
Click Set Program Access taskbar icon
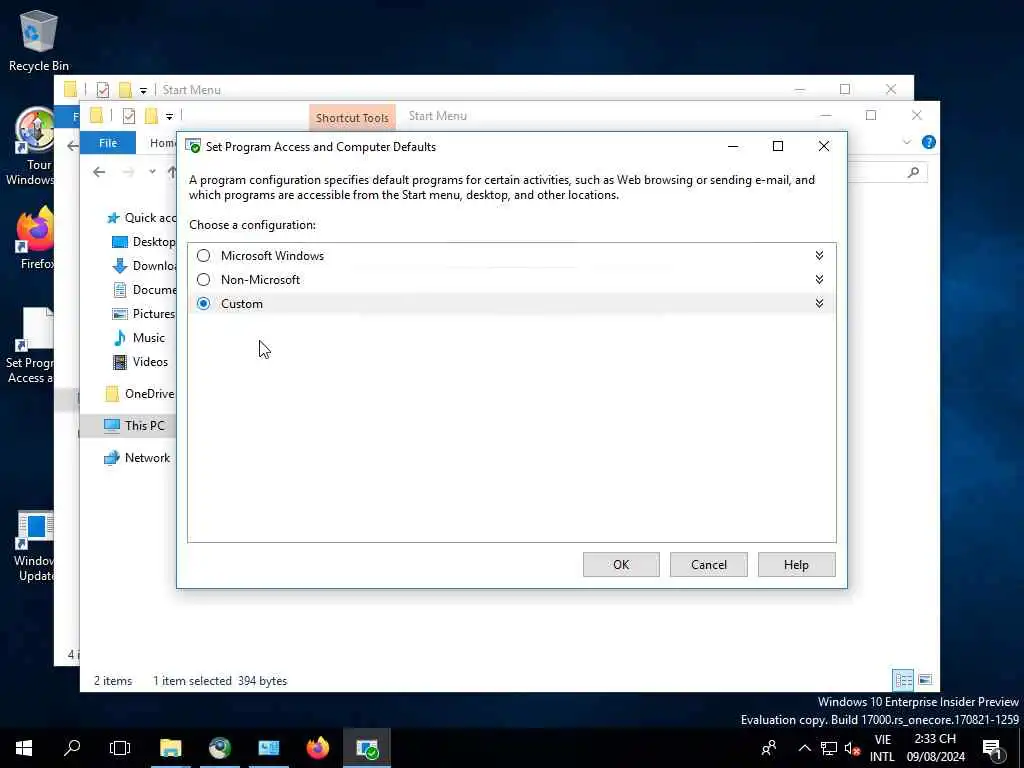[367, 748]
